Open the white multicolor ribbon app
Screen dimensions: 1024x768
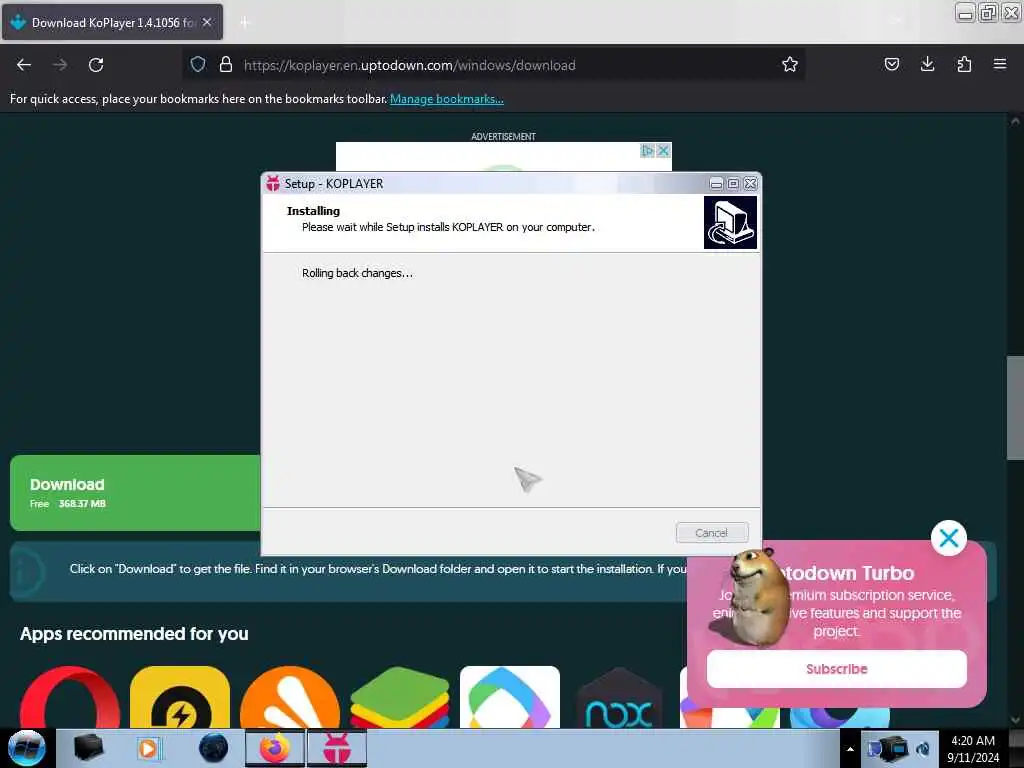click(x=509, y=697)
